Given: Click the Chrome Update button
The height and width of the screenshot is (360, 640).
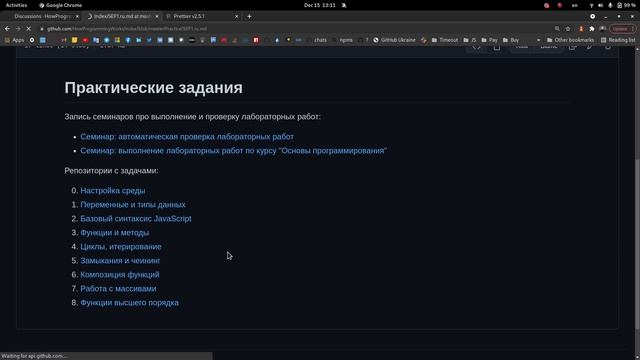Looking at the screenshot, I should 622,29.
